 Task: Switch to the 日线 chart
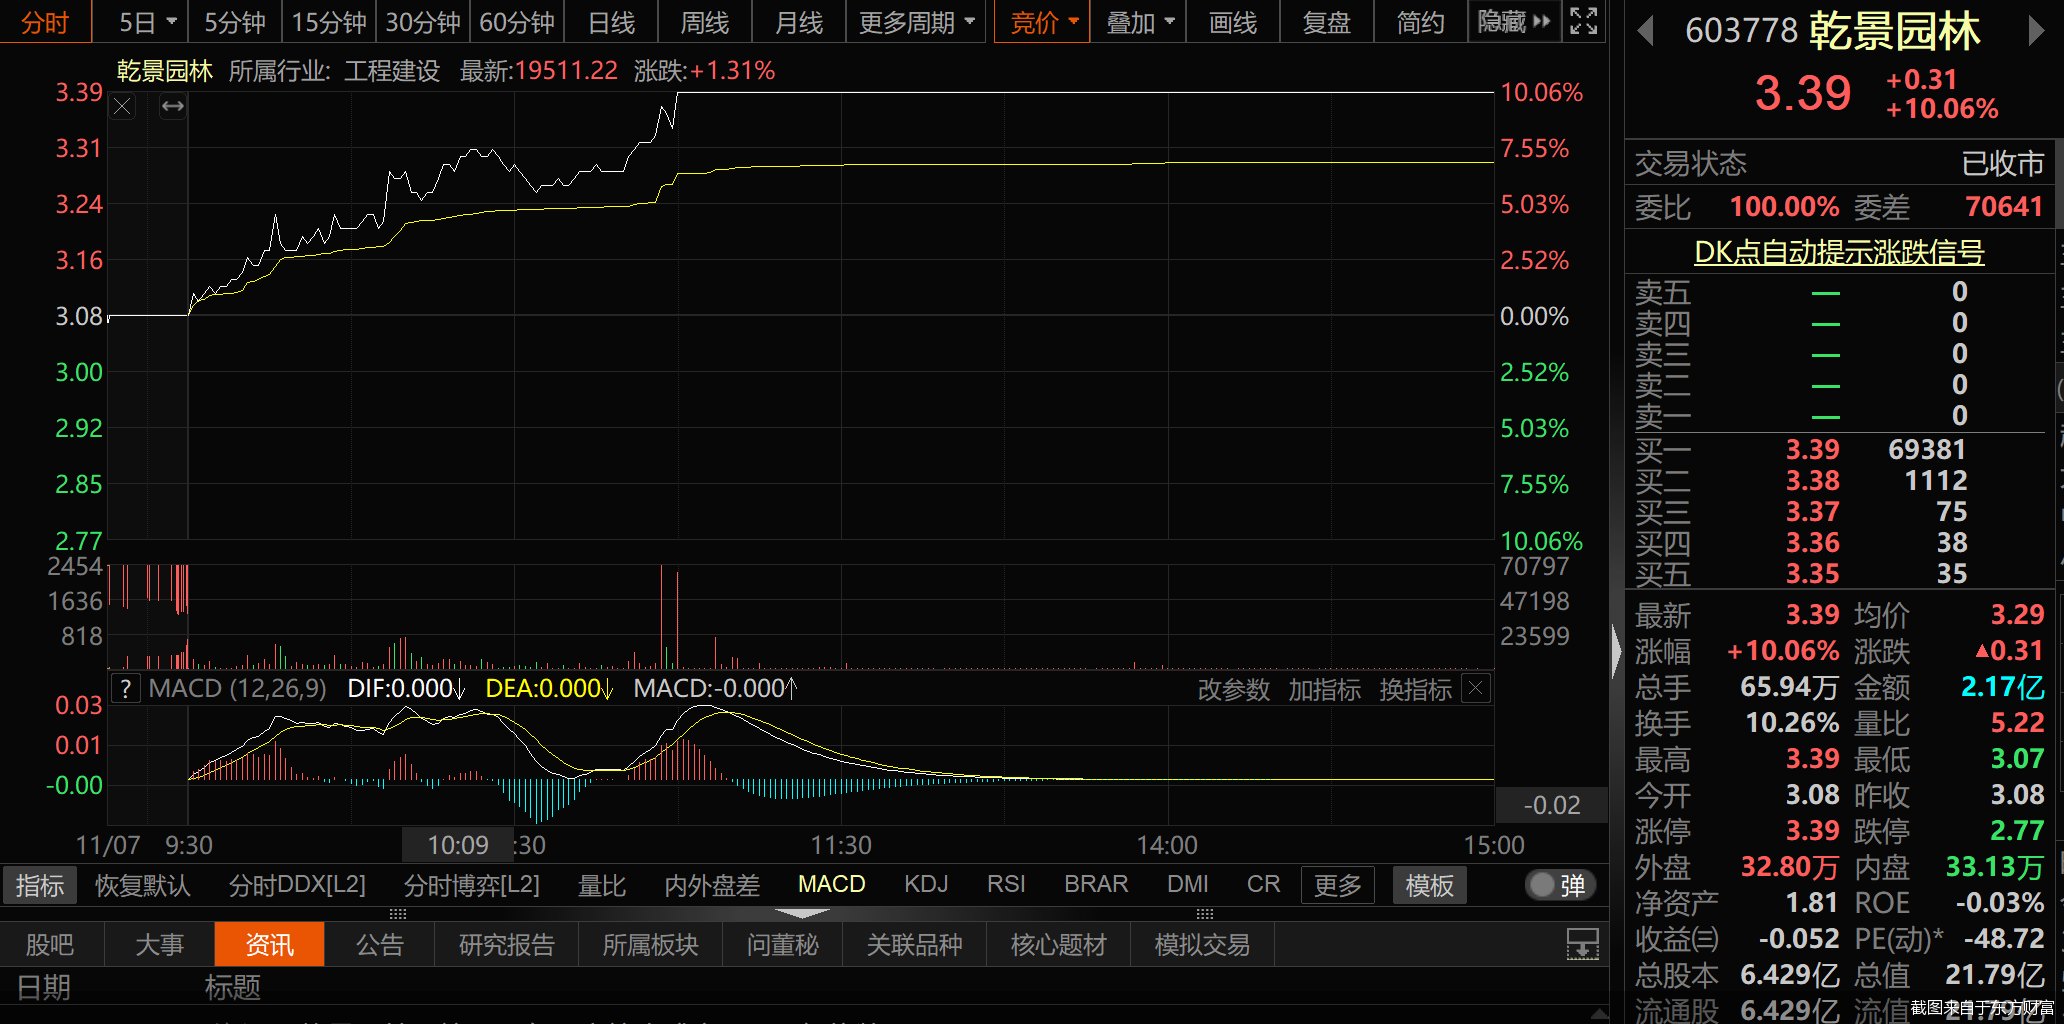click(x=611, y=22)
